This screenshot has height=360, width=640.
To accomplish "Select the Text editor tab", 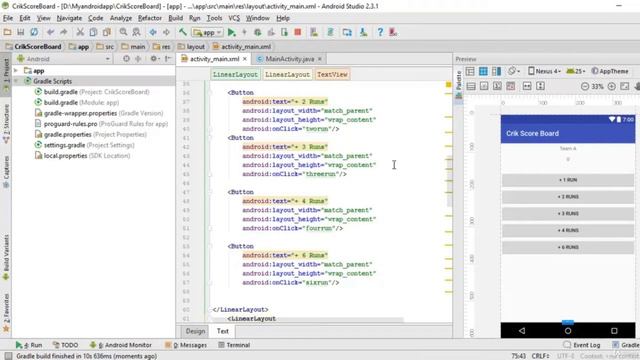I will tap(222, 331).
